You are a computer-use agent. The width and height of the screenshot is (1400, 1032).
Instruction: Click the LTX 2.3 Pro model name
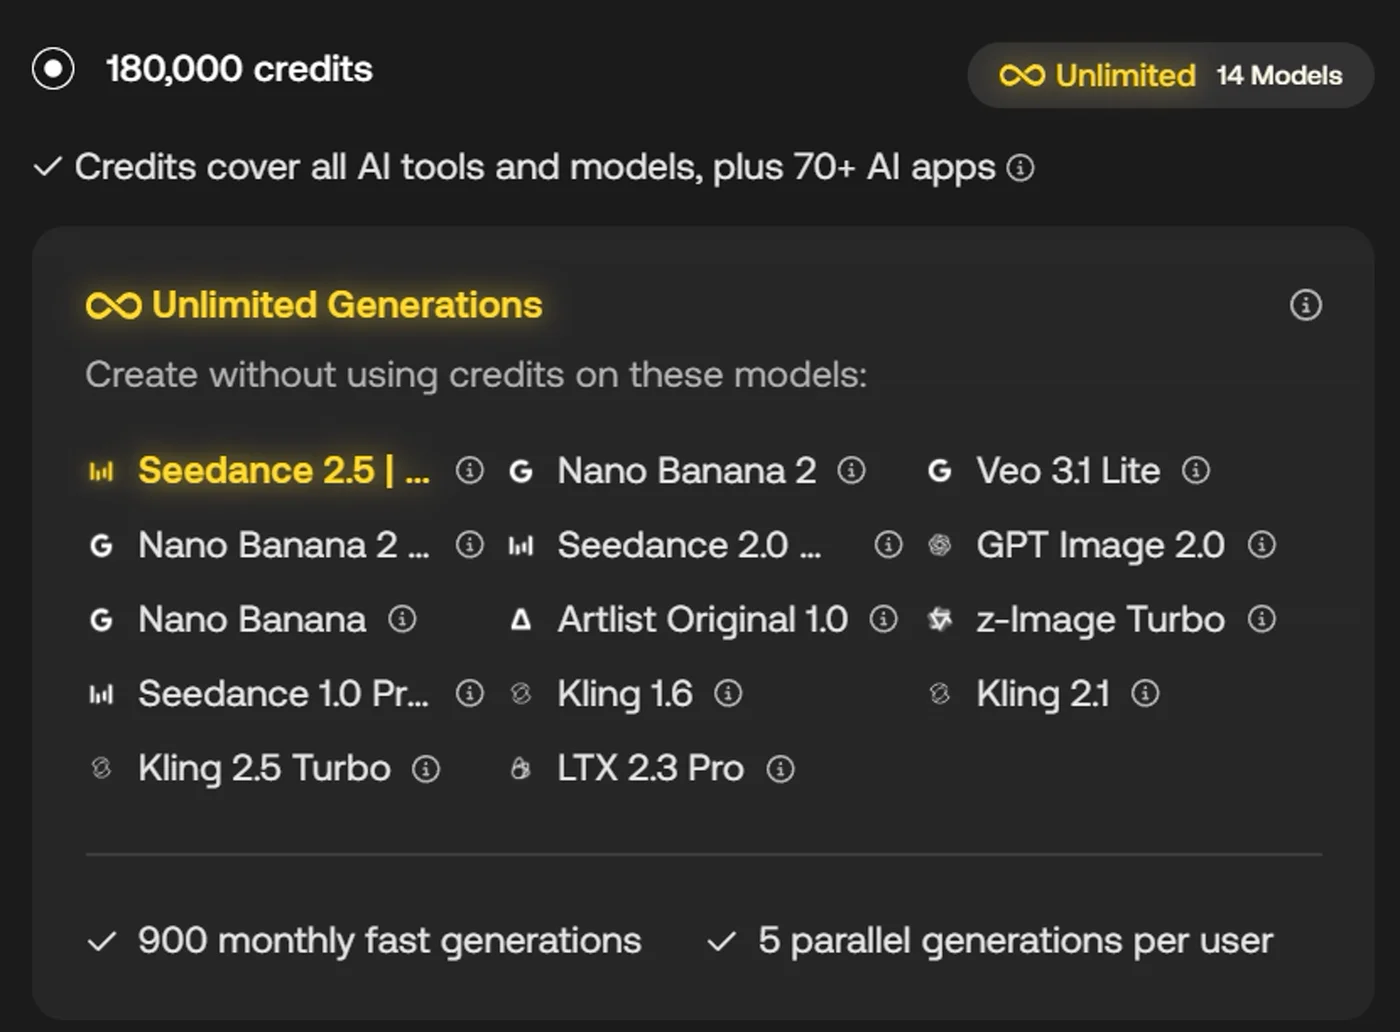[x=650, y=768]
